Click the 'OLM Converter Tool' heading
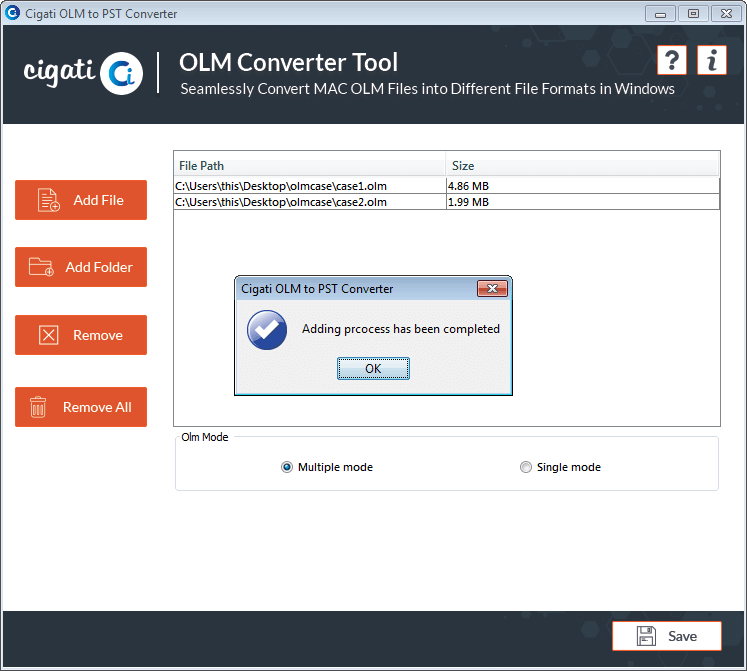Viewport: 747px width, 671px height. 288,62
